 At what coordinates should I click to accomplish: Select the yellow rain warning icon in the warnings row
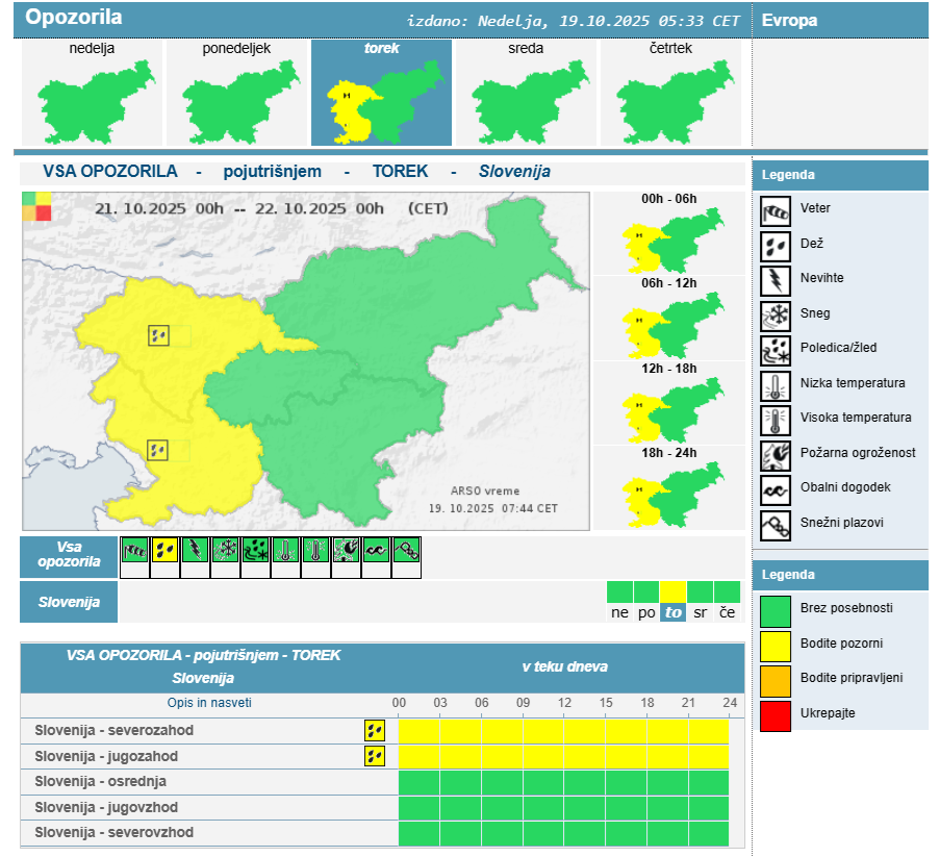click(164, 550)
